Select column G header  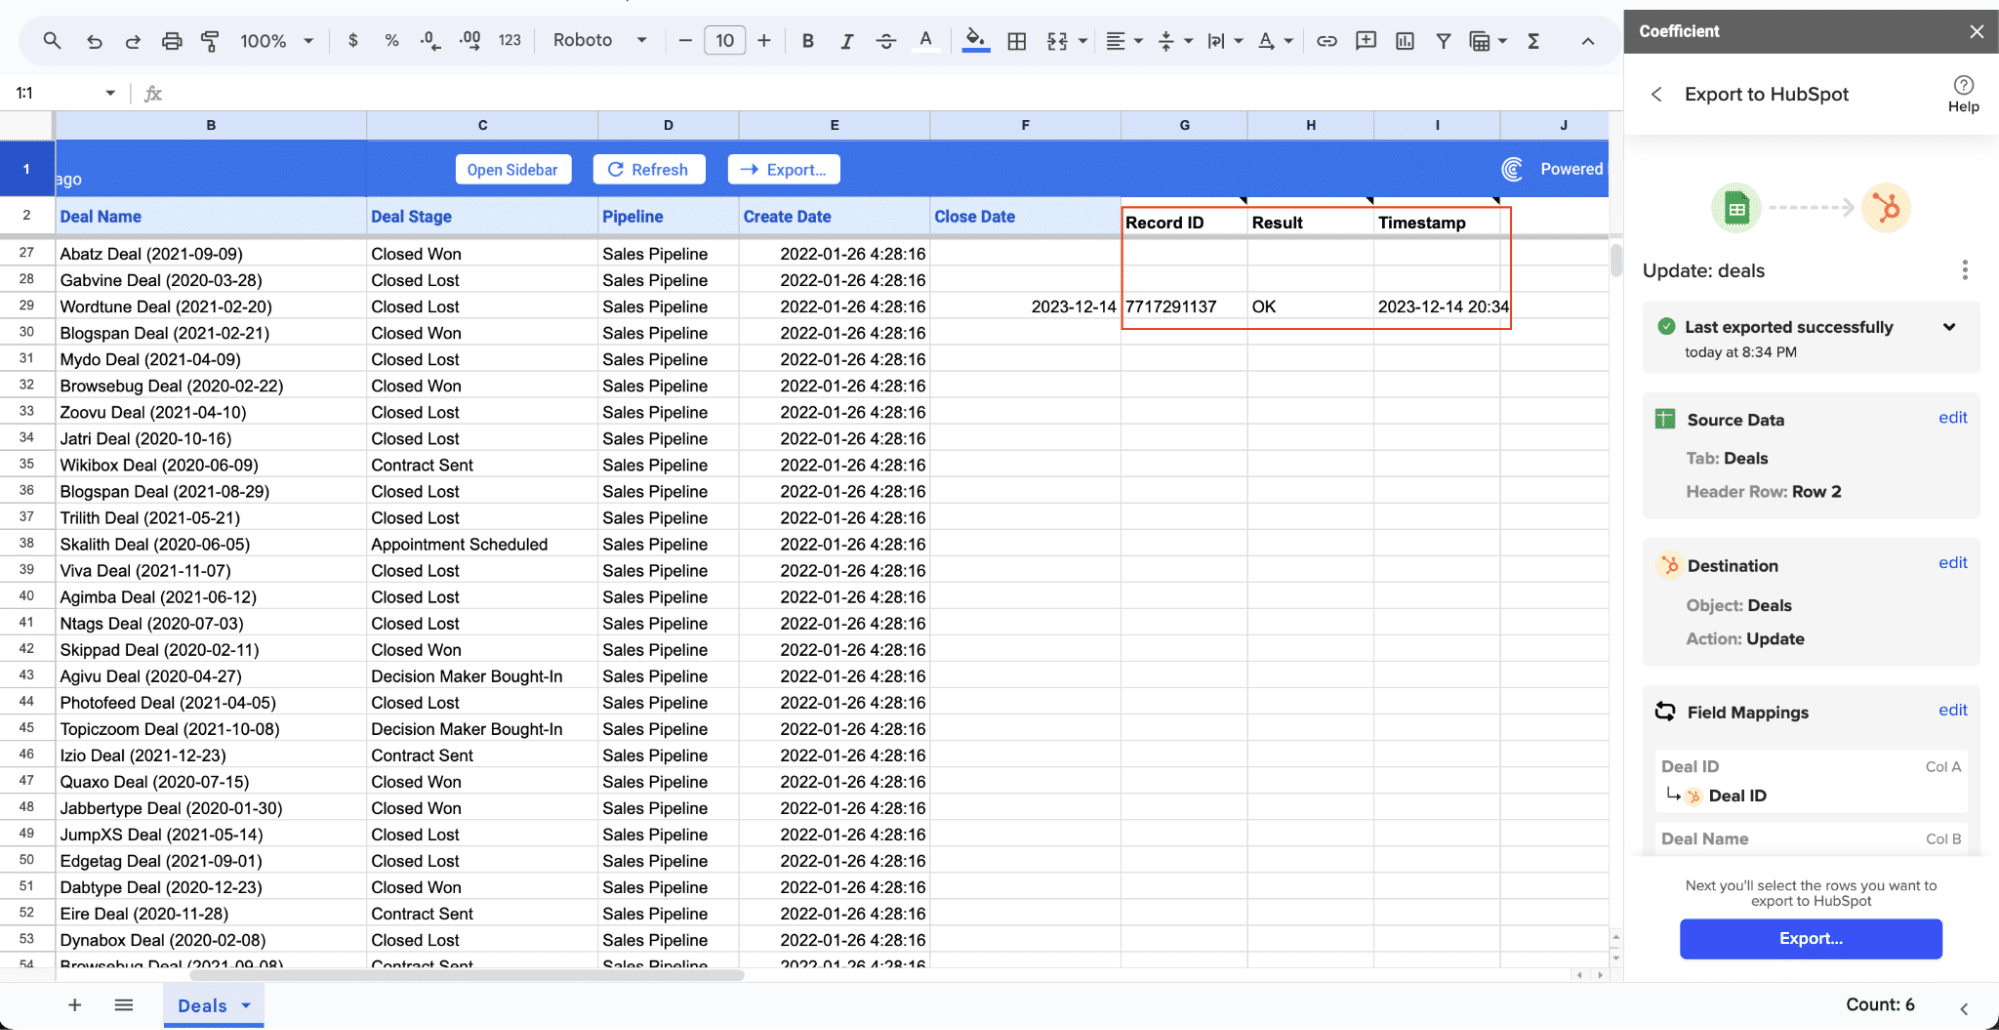tap(1184, 125)
